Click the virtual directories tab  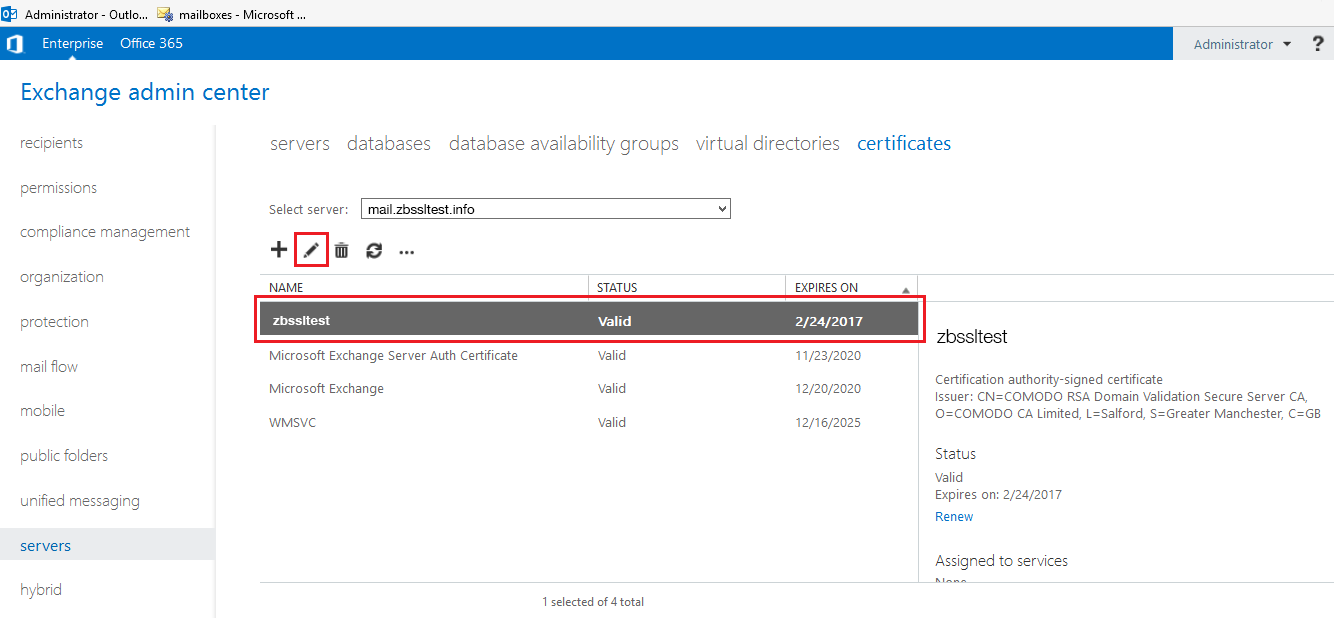[x=767, y=143]
